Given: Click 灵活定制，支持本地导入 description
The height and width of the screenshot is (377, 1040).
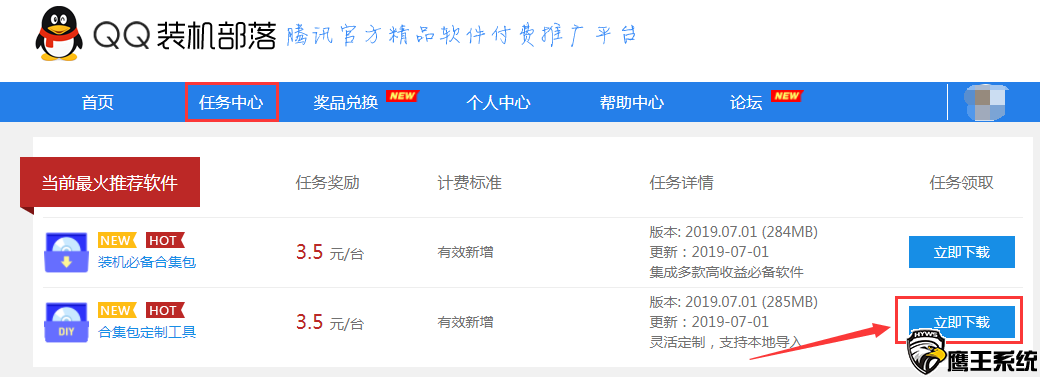Looking at the screenshot, I should (x=726, y=342).
